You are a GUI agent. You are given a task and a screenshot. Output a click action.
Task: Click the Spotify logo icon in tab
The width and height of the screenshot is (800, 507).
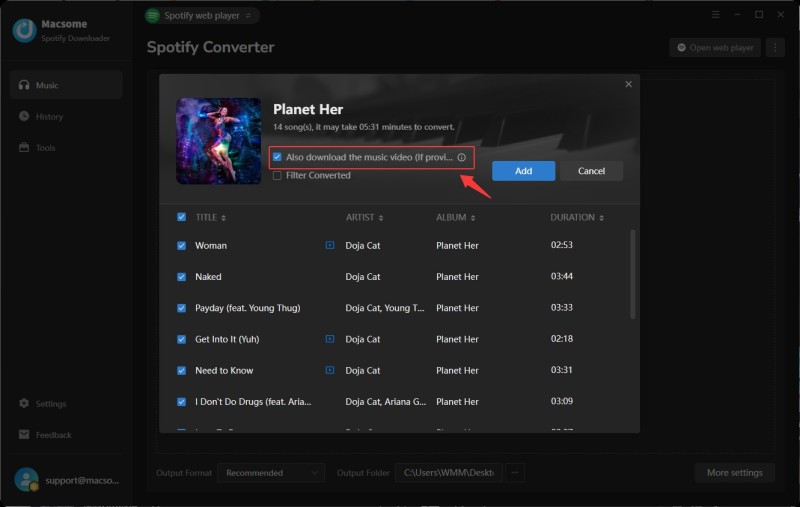pos(153,16)
